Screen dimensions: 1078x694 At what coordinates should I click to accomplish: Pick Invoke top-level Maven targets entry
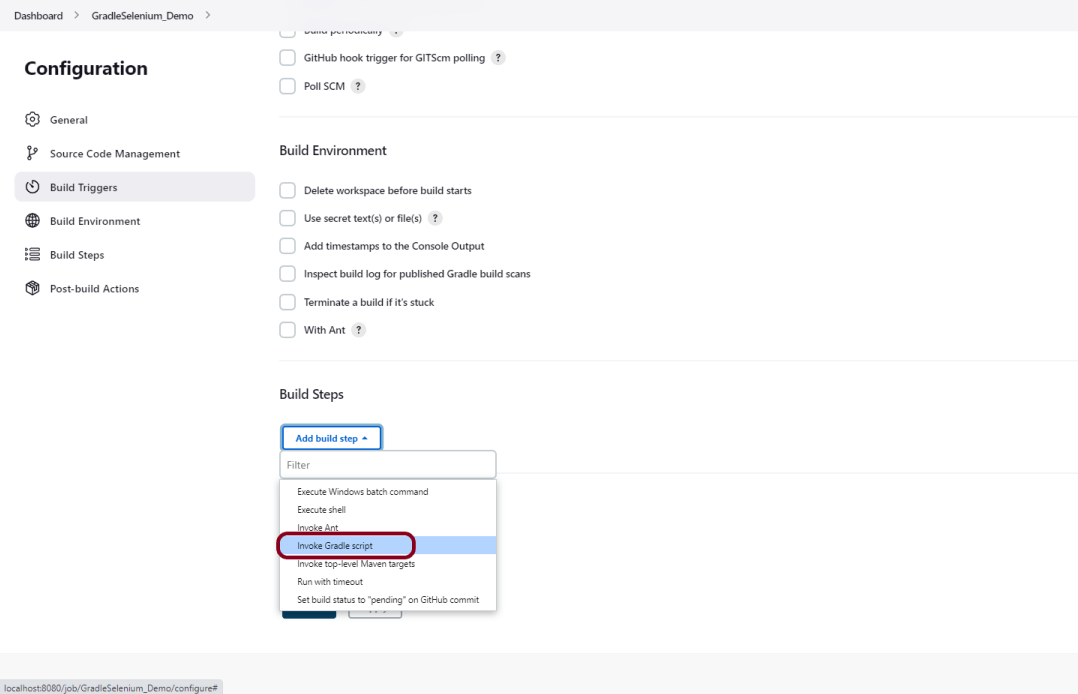click(356, 564)
